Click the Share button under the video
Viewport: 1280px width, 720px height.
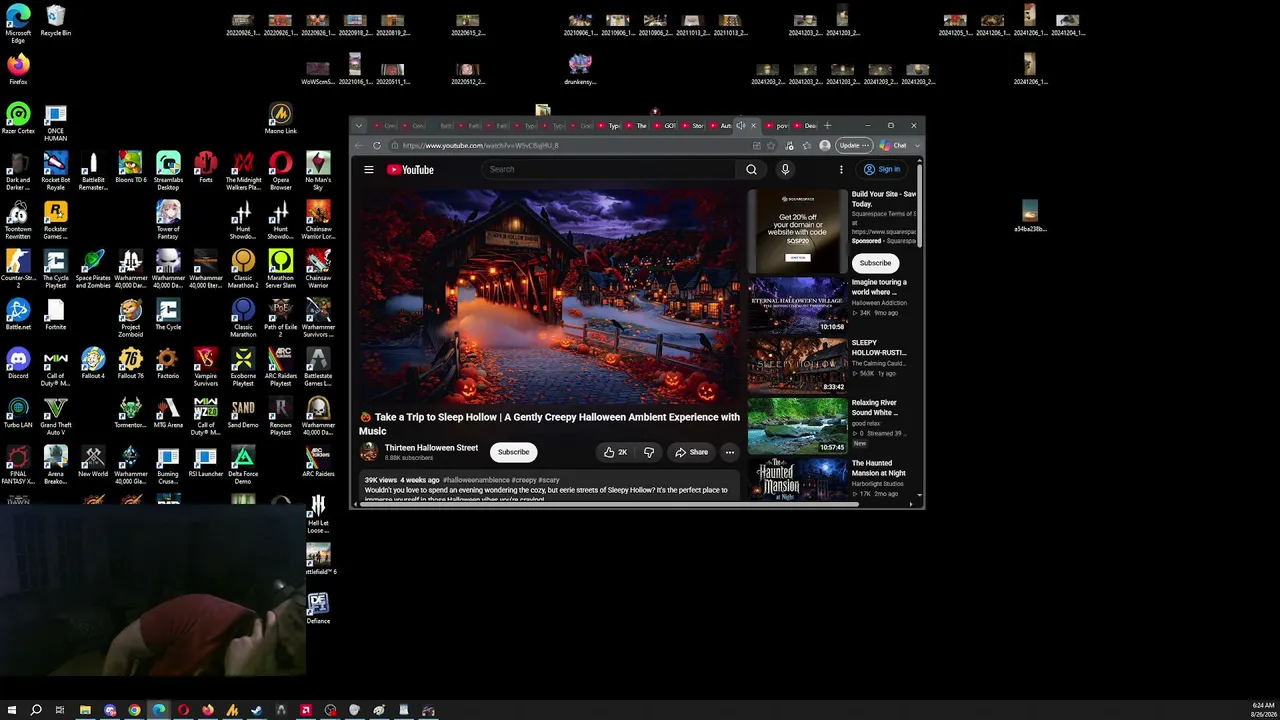691,452
